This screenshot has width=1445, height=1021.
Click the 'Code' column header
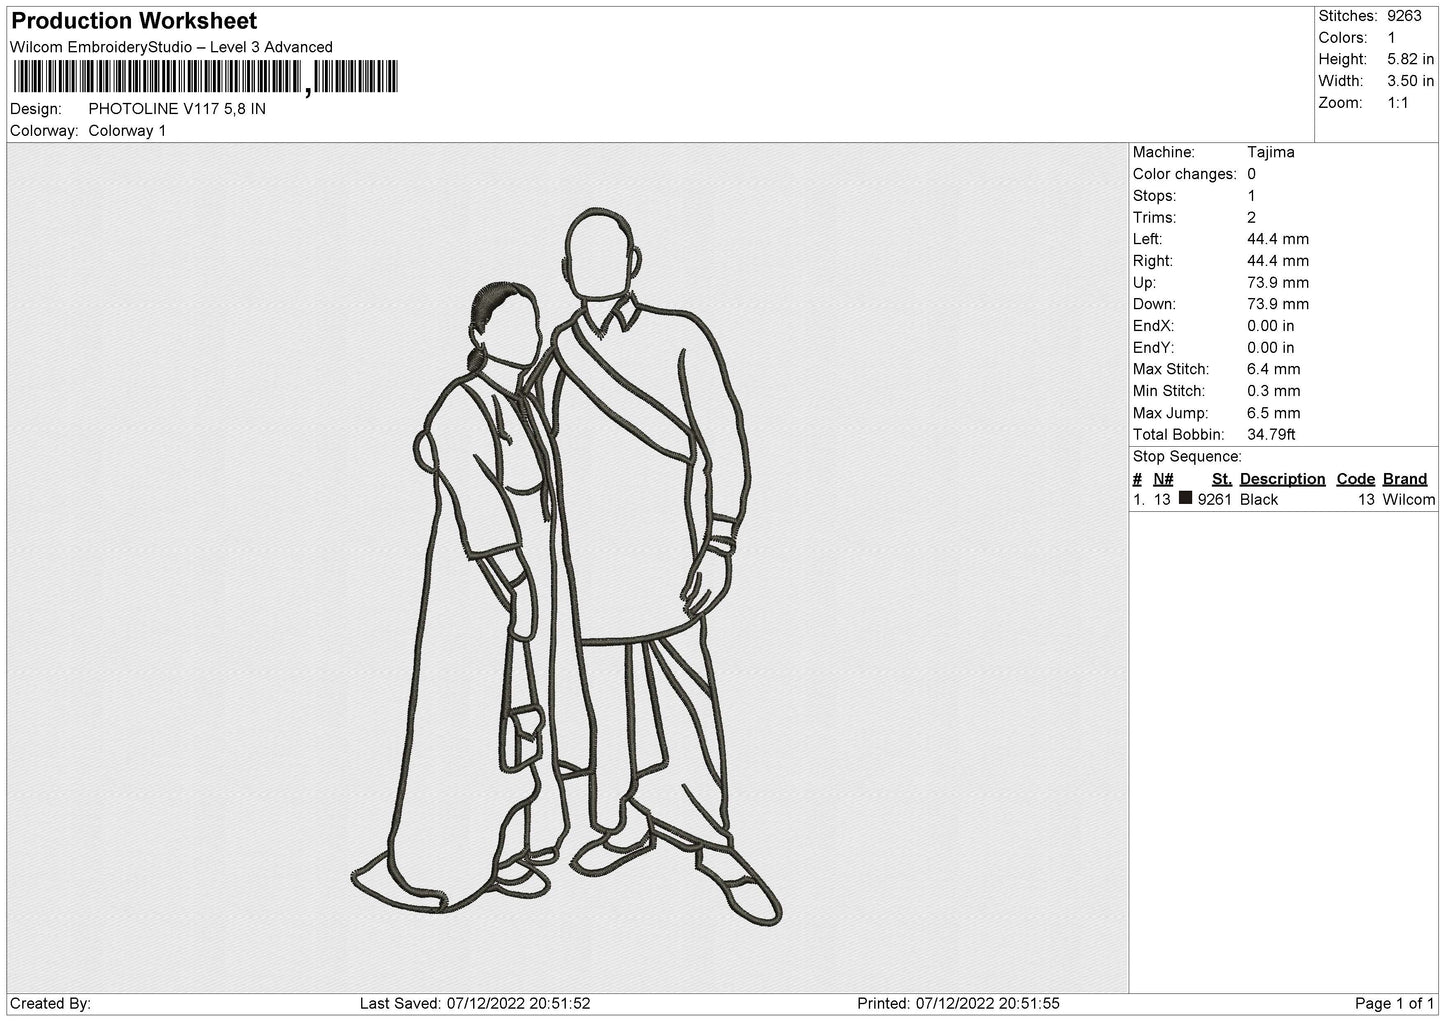[1356, 479]
